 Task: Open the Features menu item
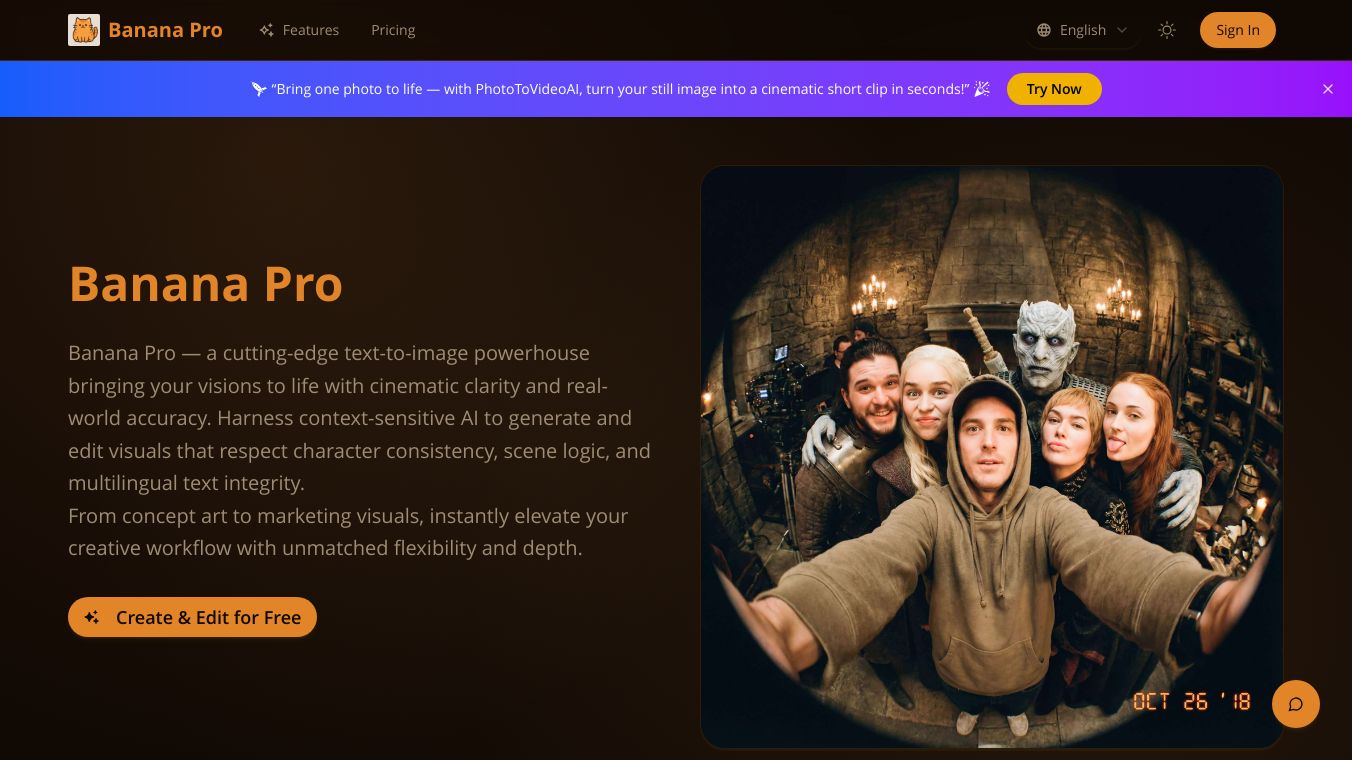click(x=299, y=30)
